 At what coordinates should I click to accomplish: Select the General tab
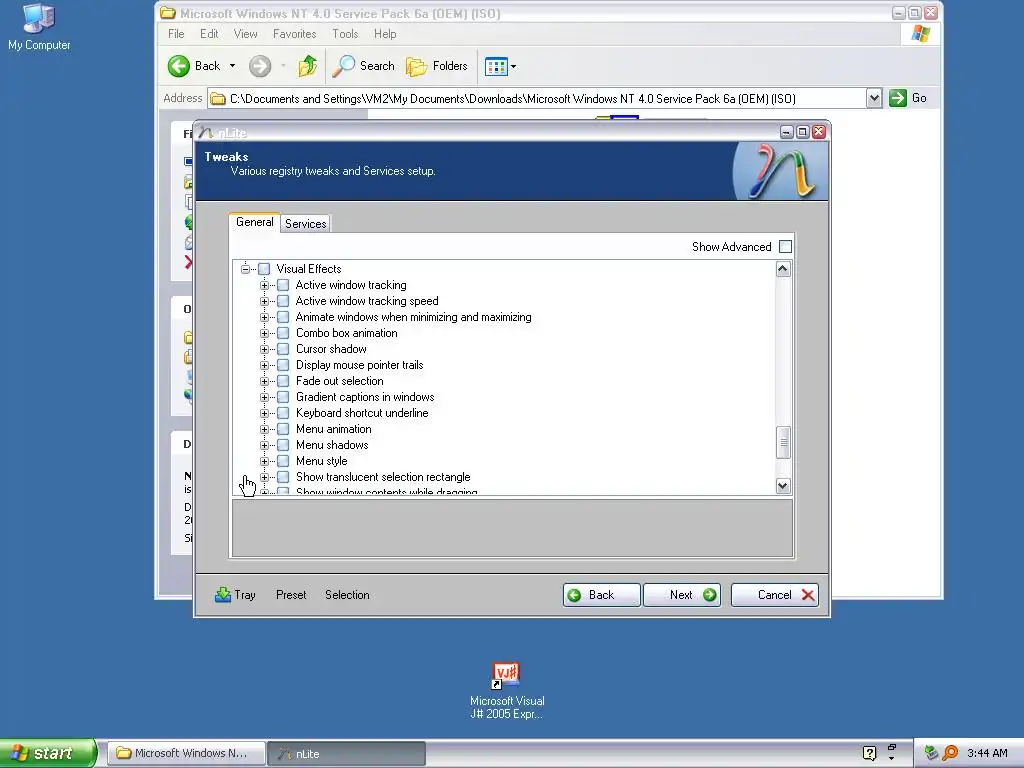pyautogui.click(x=255, y=222)
